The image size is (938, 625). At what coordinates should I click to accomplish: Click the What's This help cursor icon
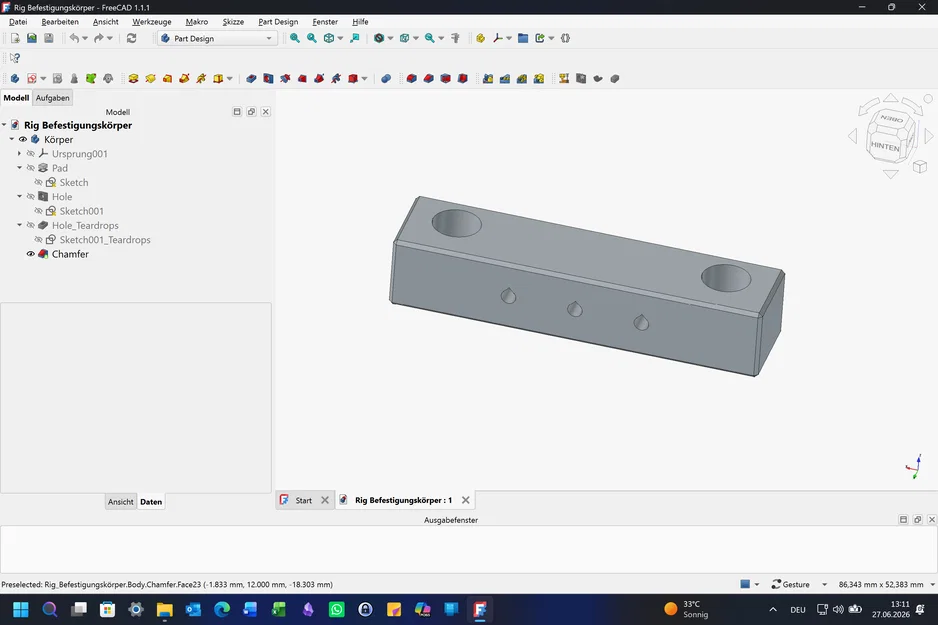tap(15, 58)
